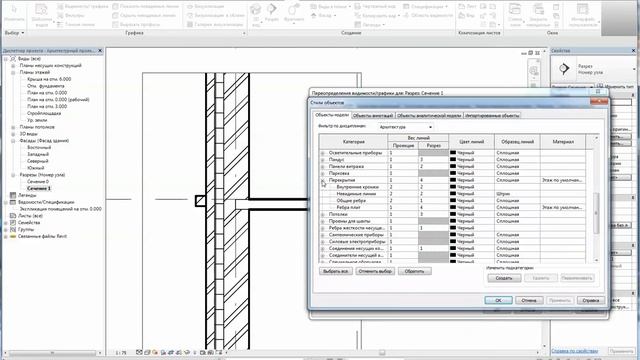Collapse the Перекрытия category row
This screenshot has height=360, width=640.
322,180
